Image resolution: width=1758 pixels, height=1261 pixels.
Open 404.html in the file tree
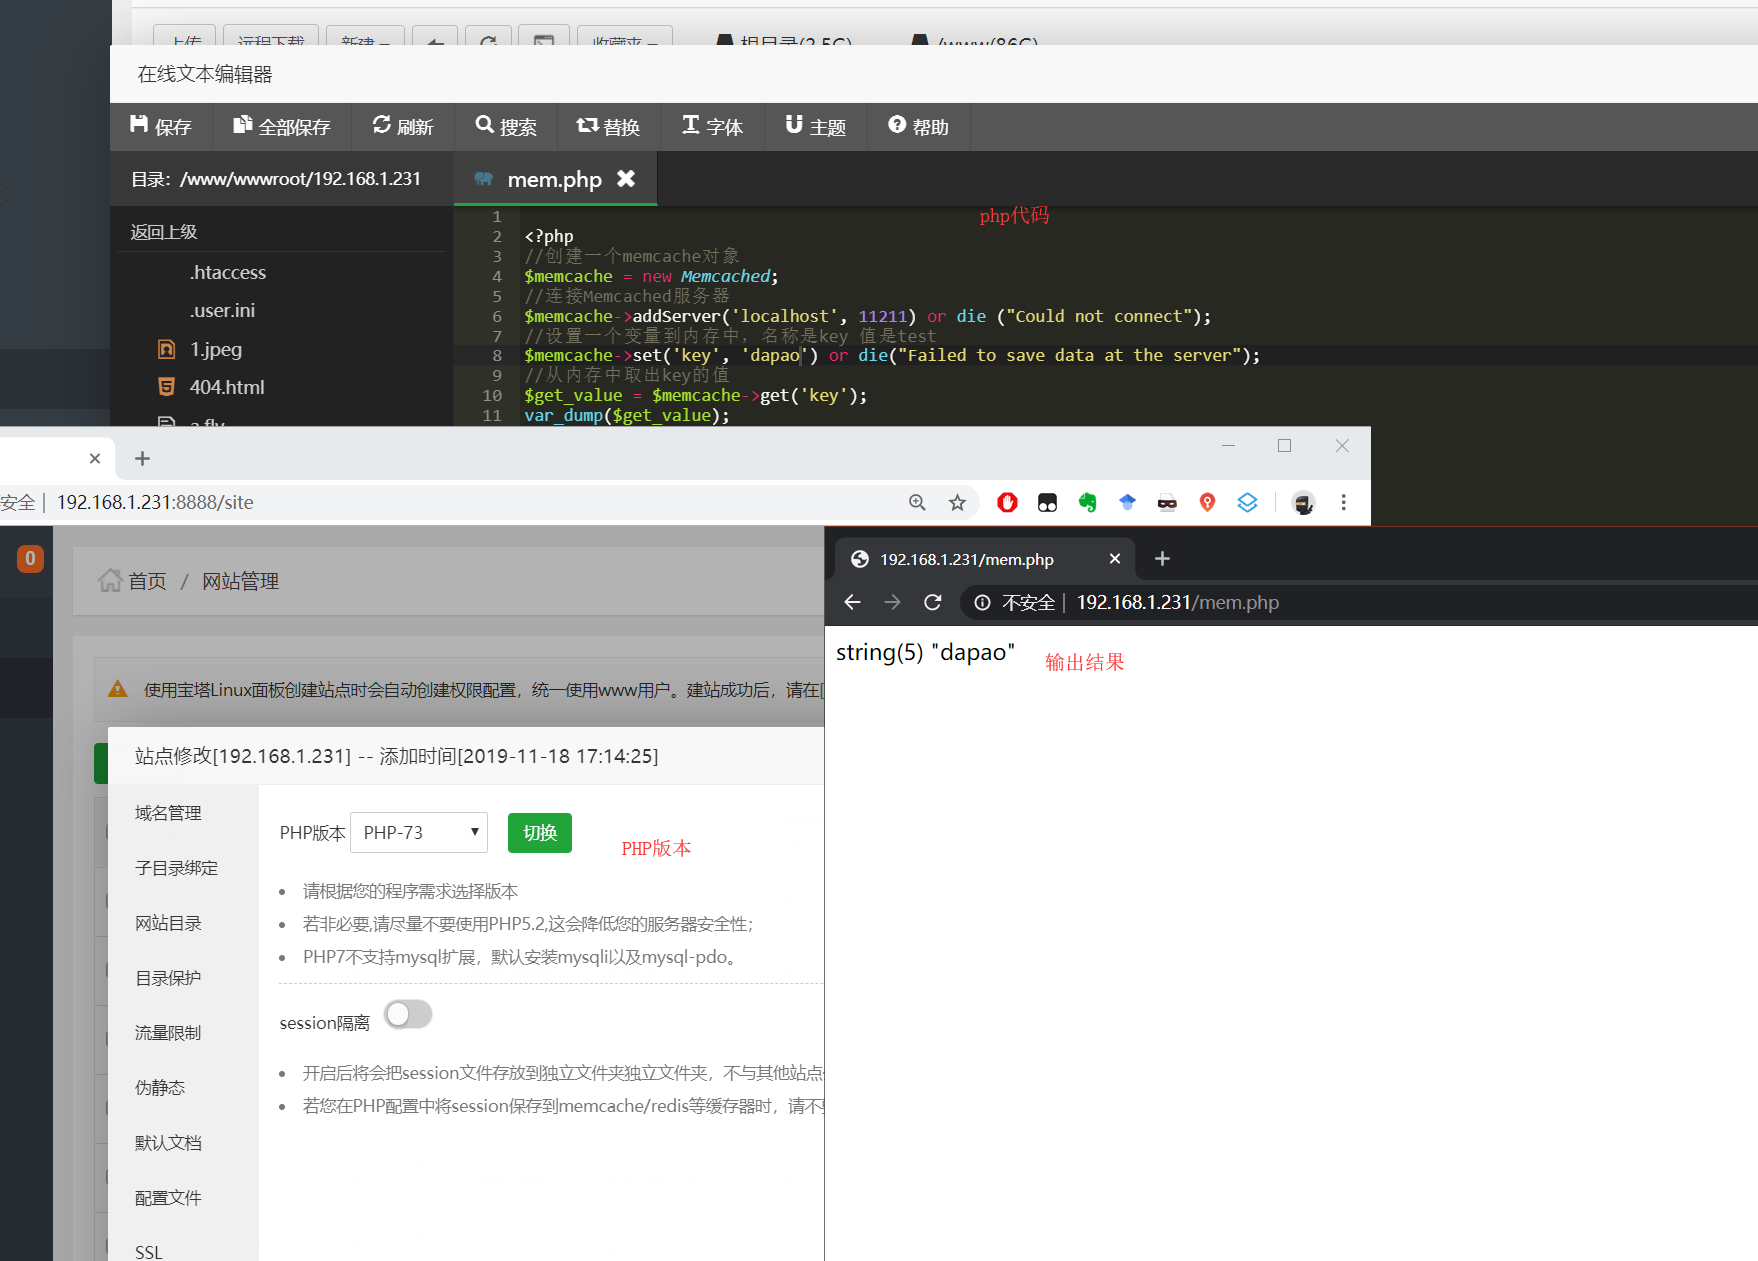point(227,387)
